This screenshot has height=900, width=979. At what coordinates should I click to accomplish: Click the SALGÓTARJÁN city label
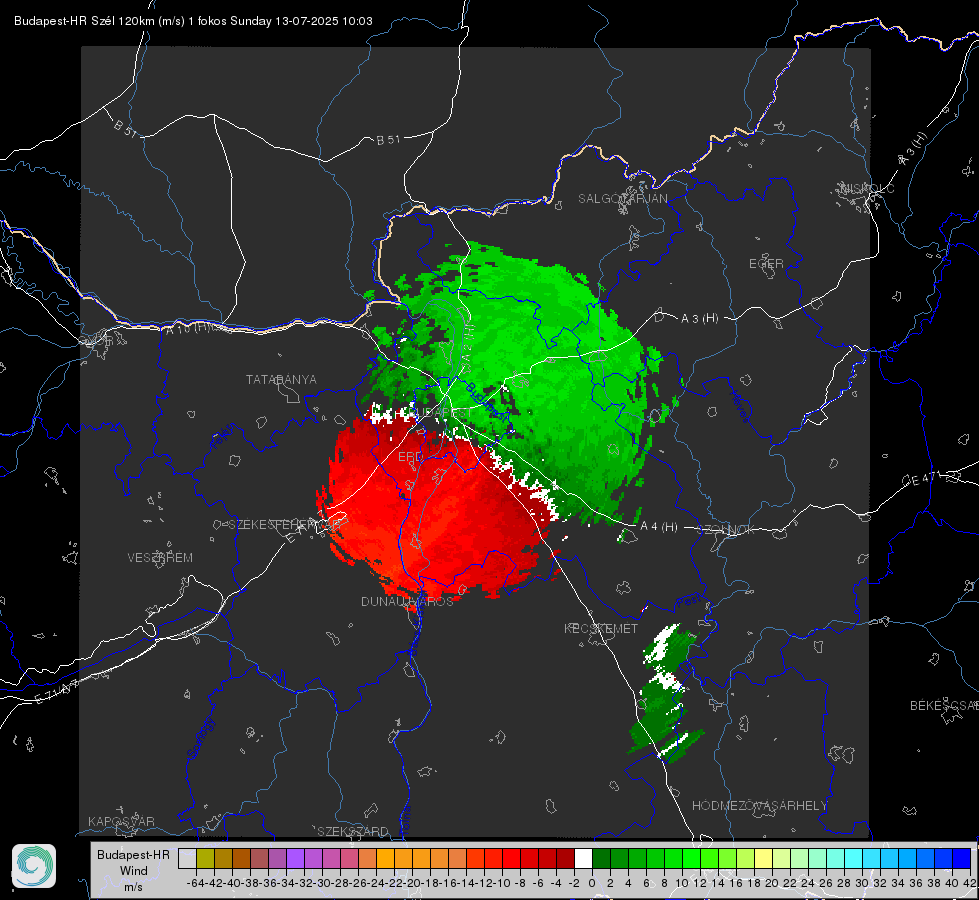(x=622, y=199)
